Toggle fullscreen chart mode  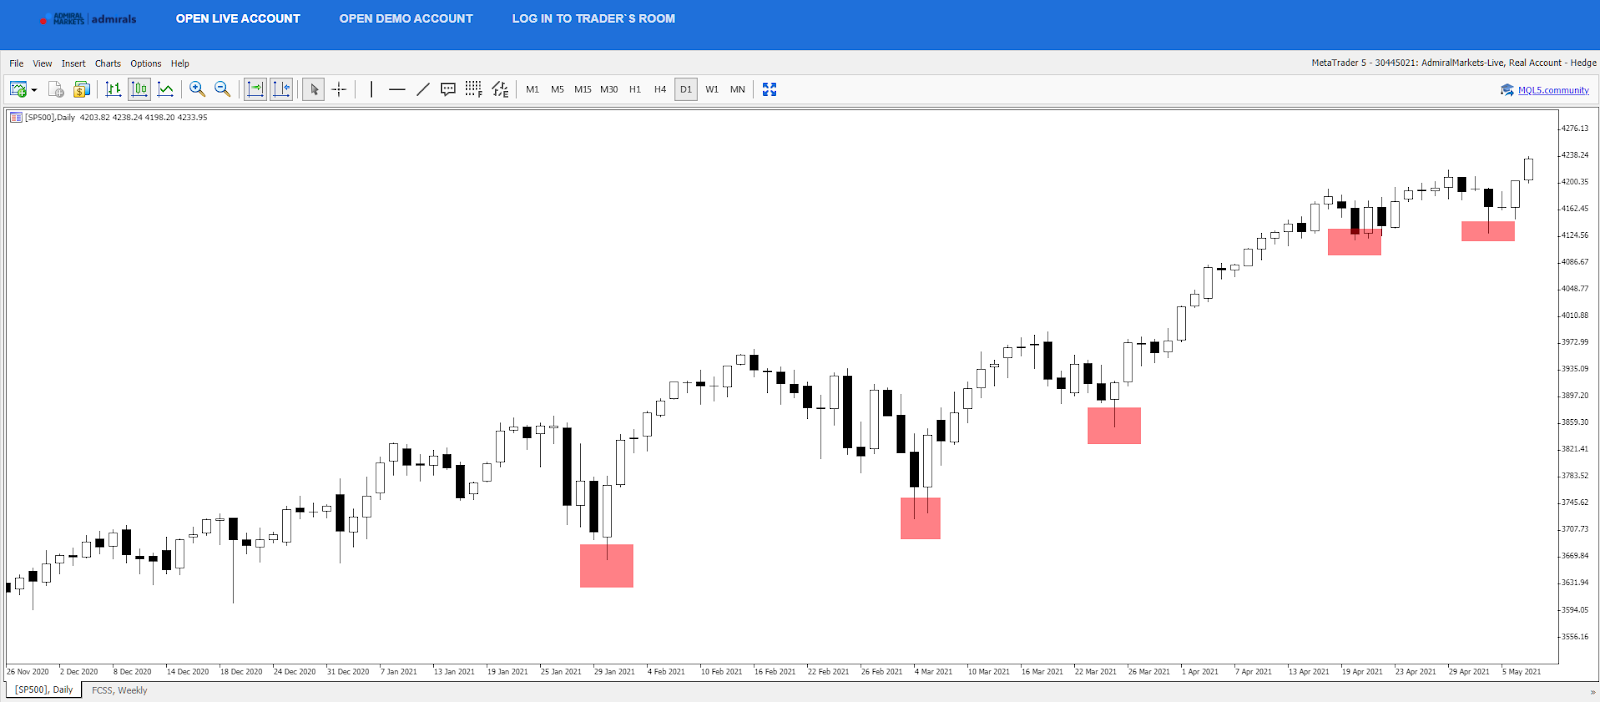click(769, 89)
